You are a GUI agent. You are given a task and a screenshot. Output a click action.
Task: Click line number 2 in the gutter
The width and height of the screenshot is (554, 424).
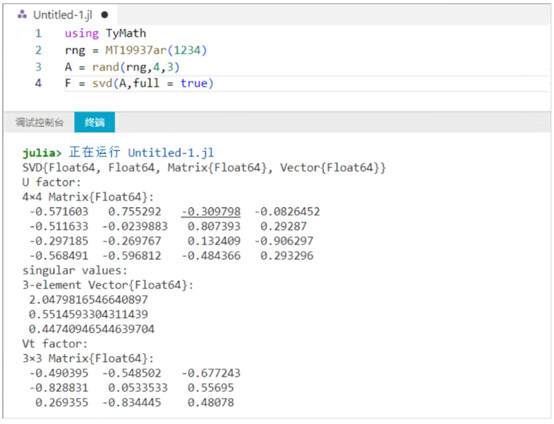[38, 50]
